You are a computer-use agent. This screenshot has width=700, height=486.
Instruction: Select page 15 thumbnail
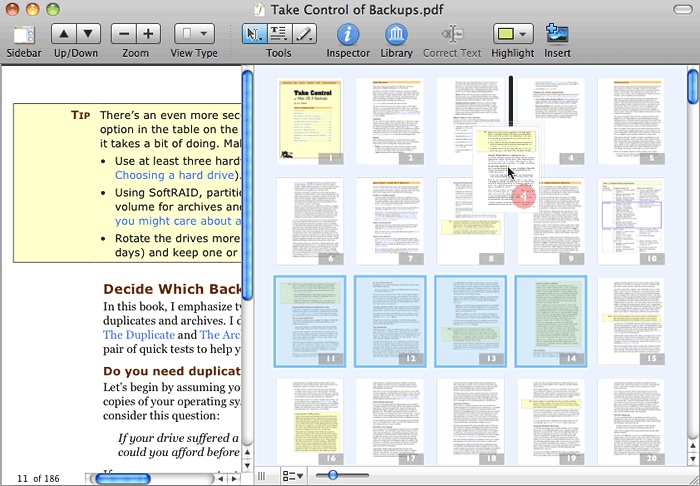pos(630,321)
